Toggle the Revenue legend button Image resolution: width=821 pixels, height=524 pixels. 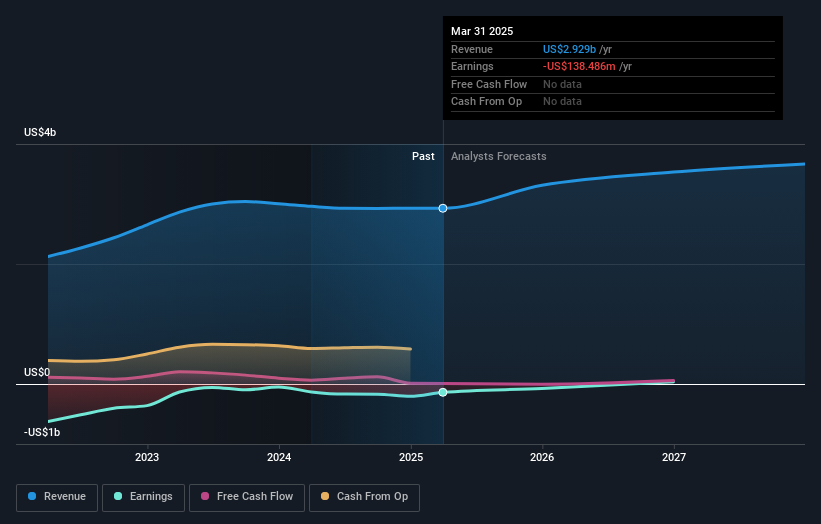click(57, 497)
